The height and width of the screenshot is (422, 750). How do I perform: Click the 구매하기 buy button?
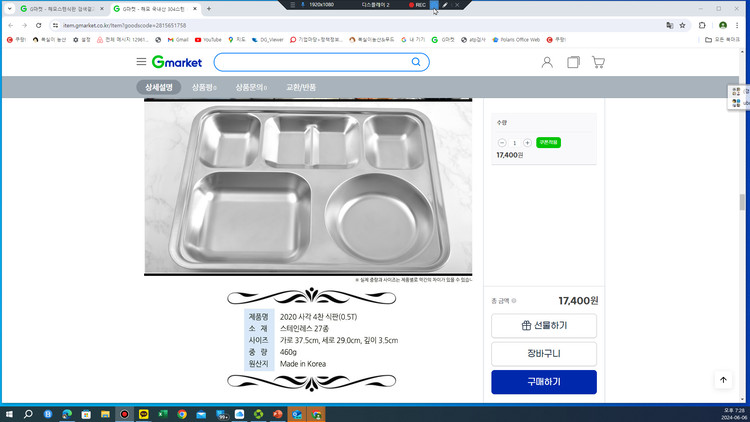tap(544, 382)
